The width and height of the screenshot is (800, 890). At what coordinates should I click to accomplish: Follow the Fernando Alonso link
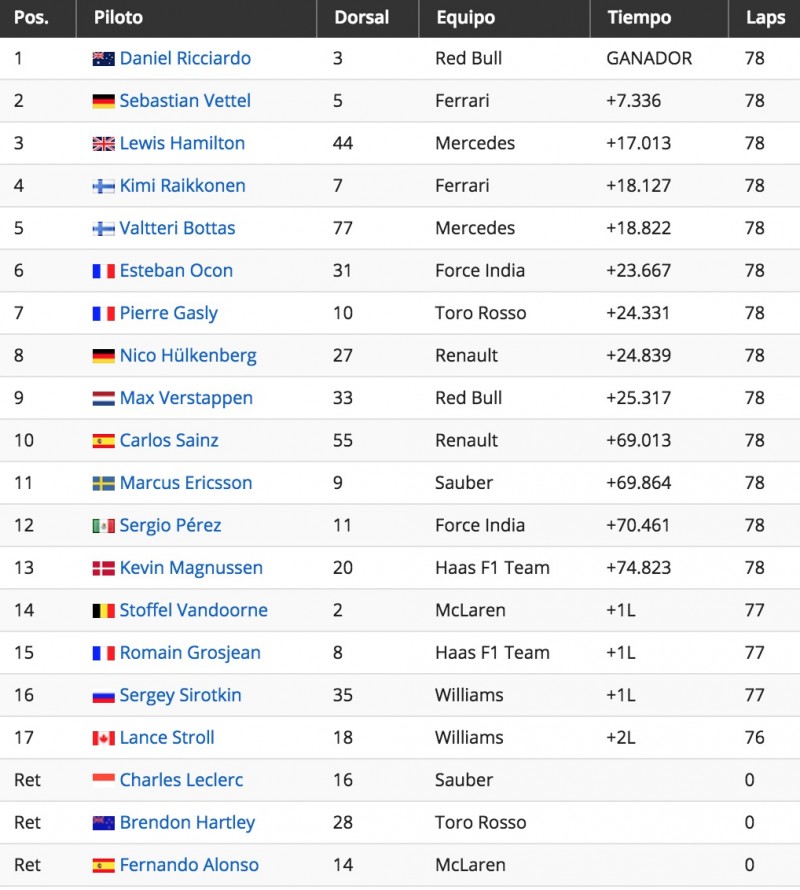pyautogui.click(x=189, y=865)
